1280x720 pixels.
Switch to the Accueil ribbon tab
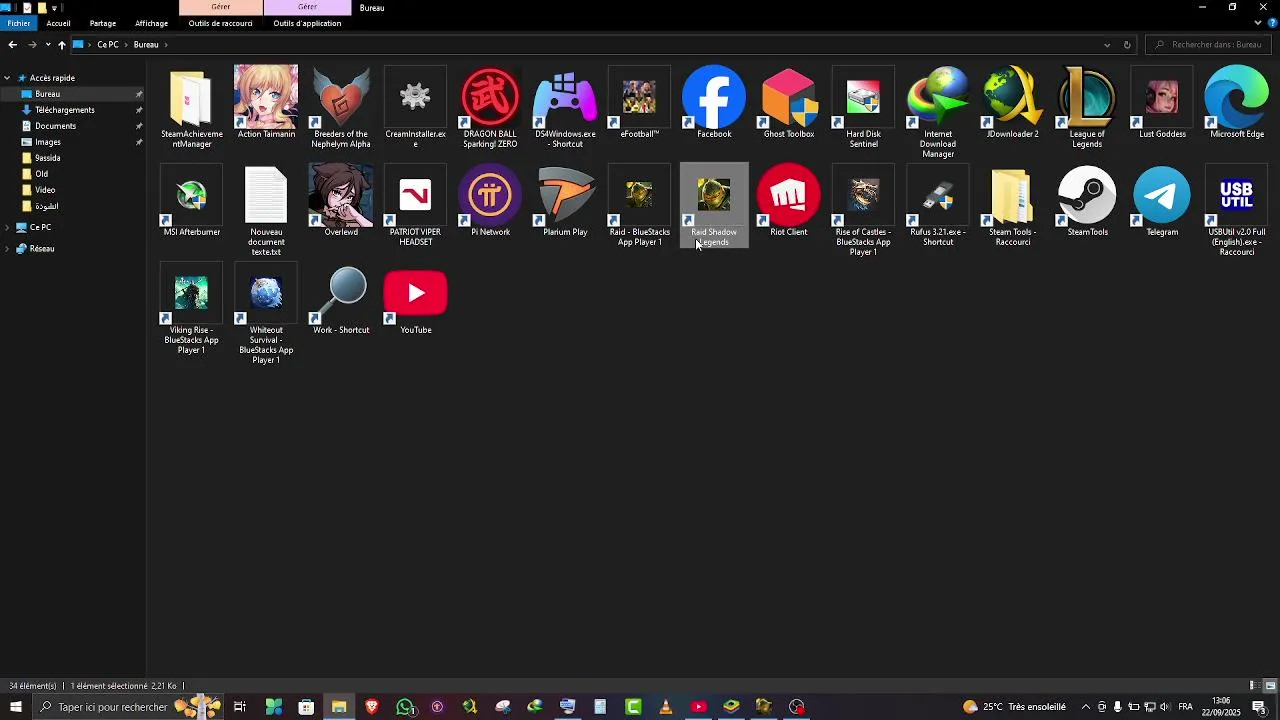pos(58,23)
